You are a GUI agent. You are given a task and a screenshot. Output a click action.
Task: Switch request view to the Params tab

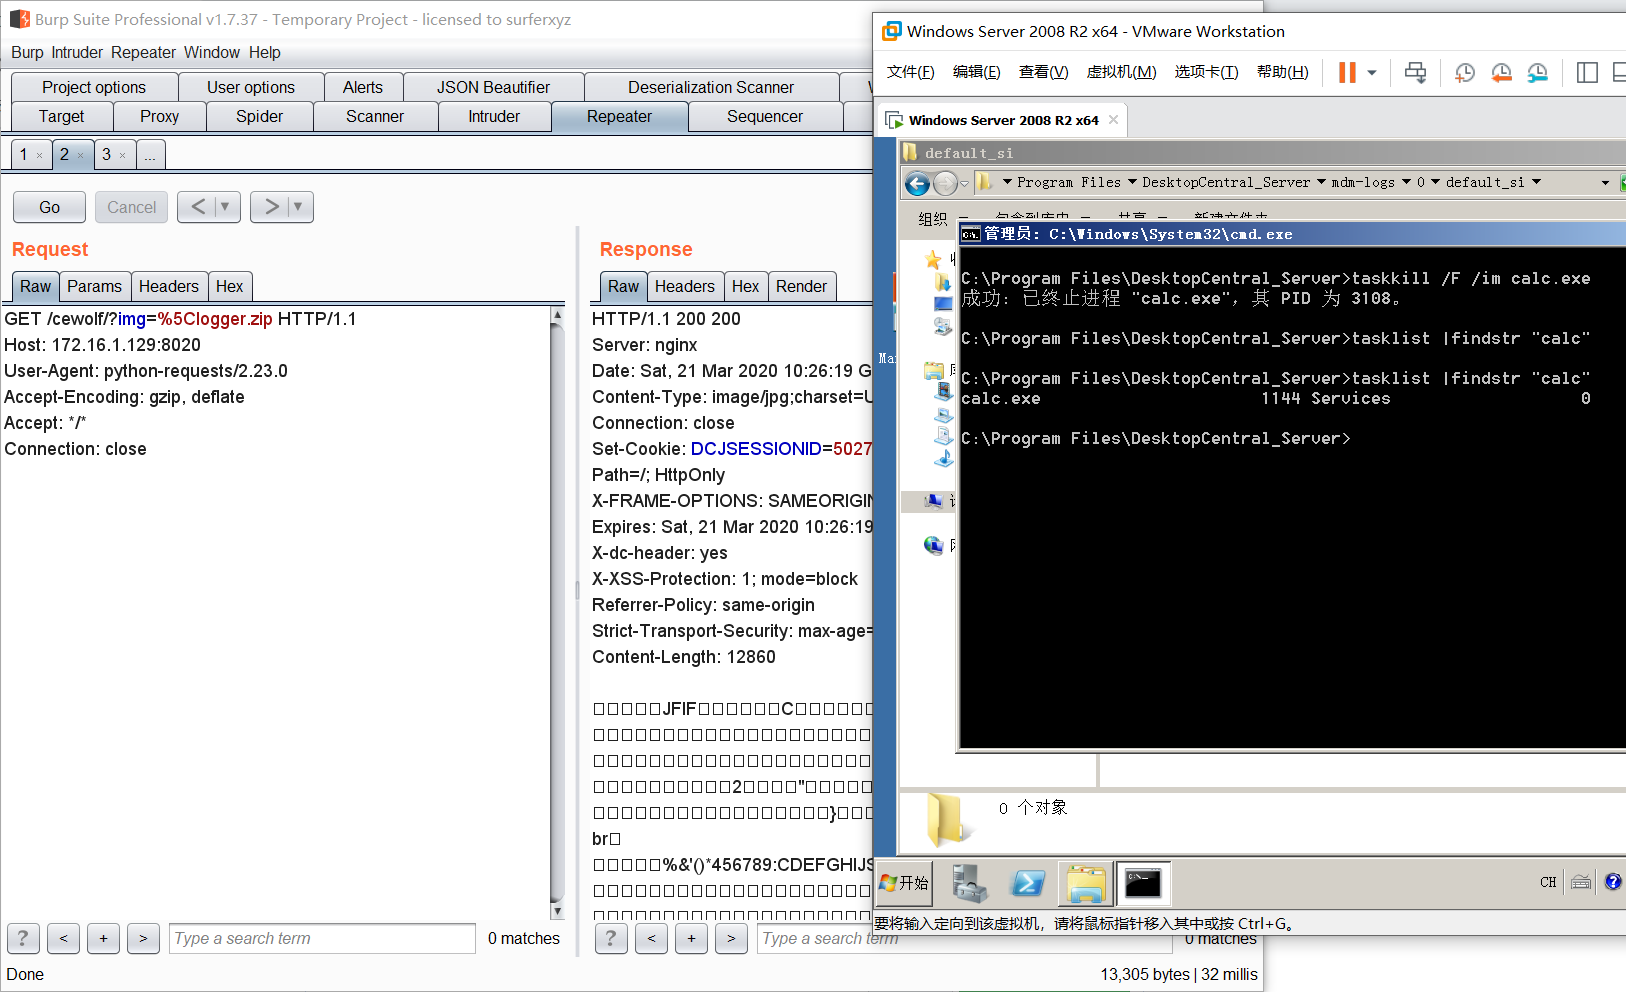point(94,286)
